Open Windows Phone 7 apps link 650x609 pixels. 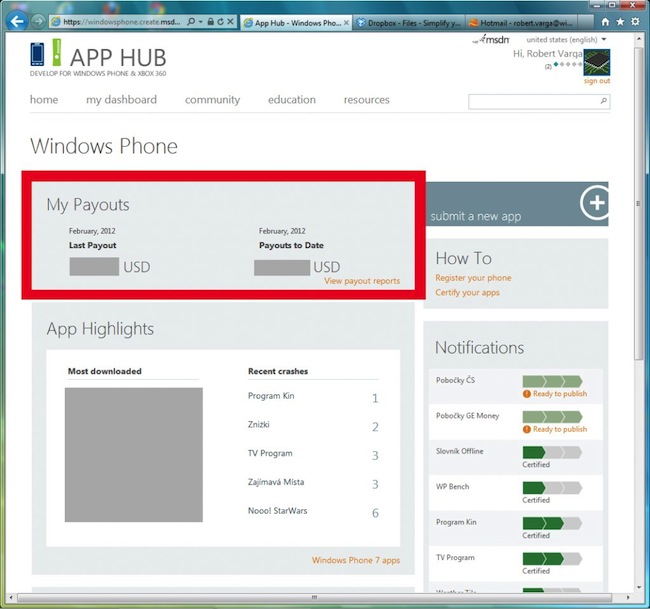tap(356, 560)
